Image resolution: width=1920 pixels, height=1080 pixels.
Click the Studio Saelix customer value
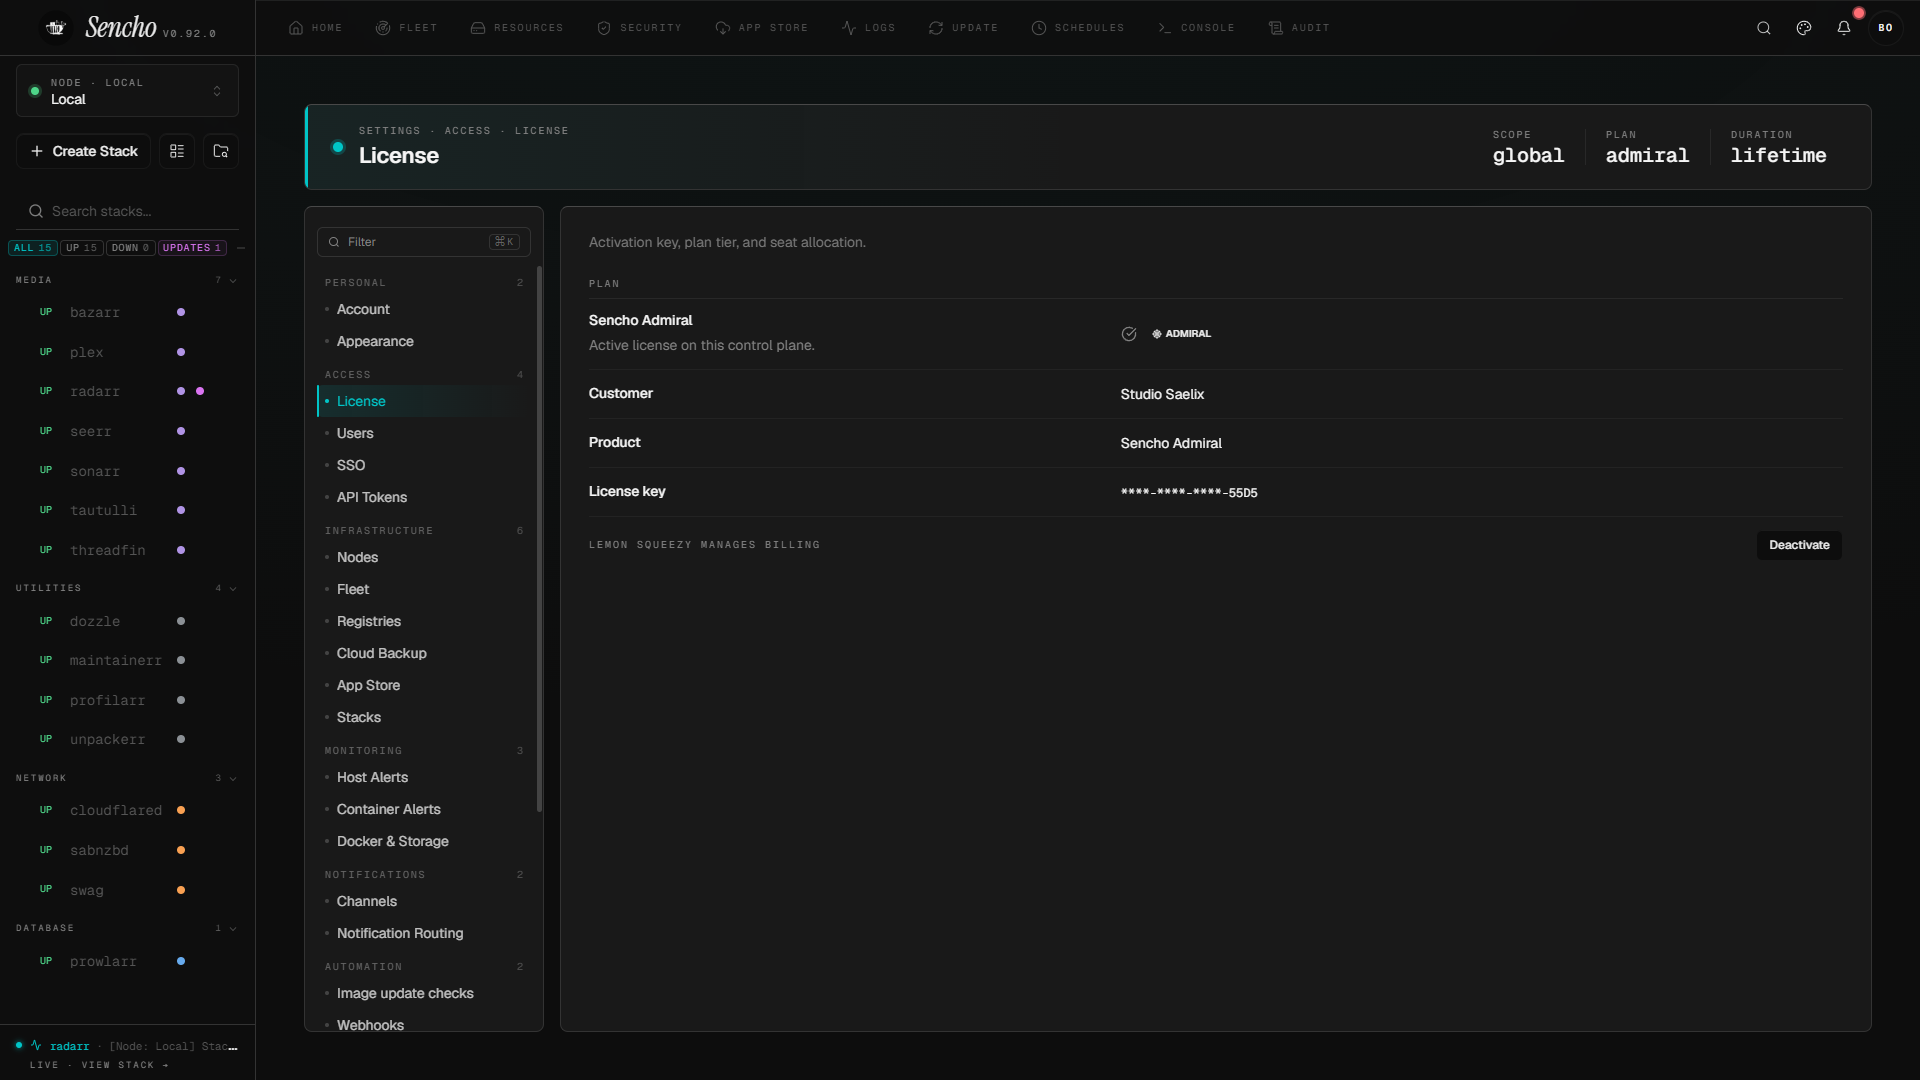coord(1162,395)
